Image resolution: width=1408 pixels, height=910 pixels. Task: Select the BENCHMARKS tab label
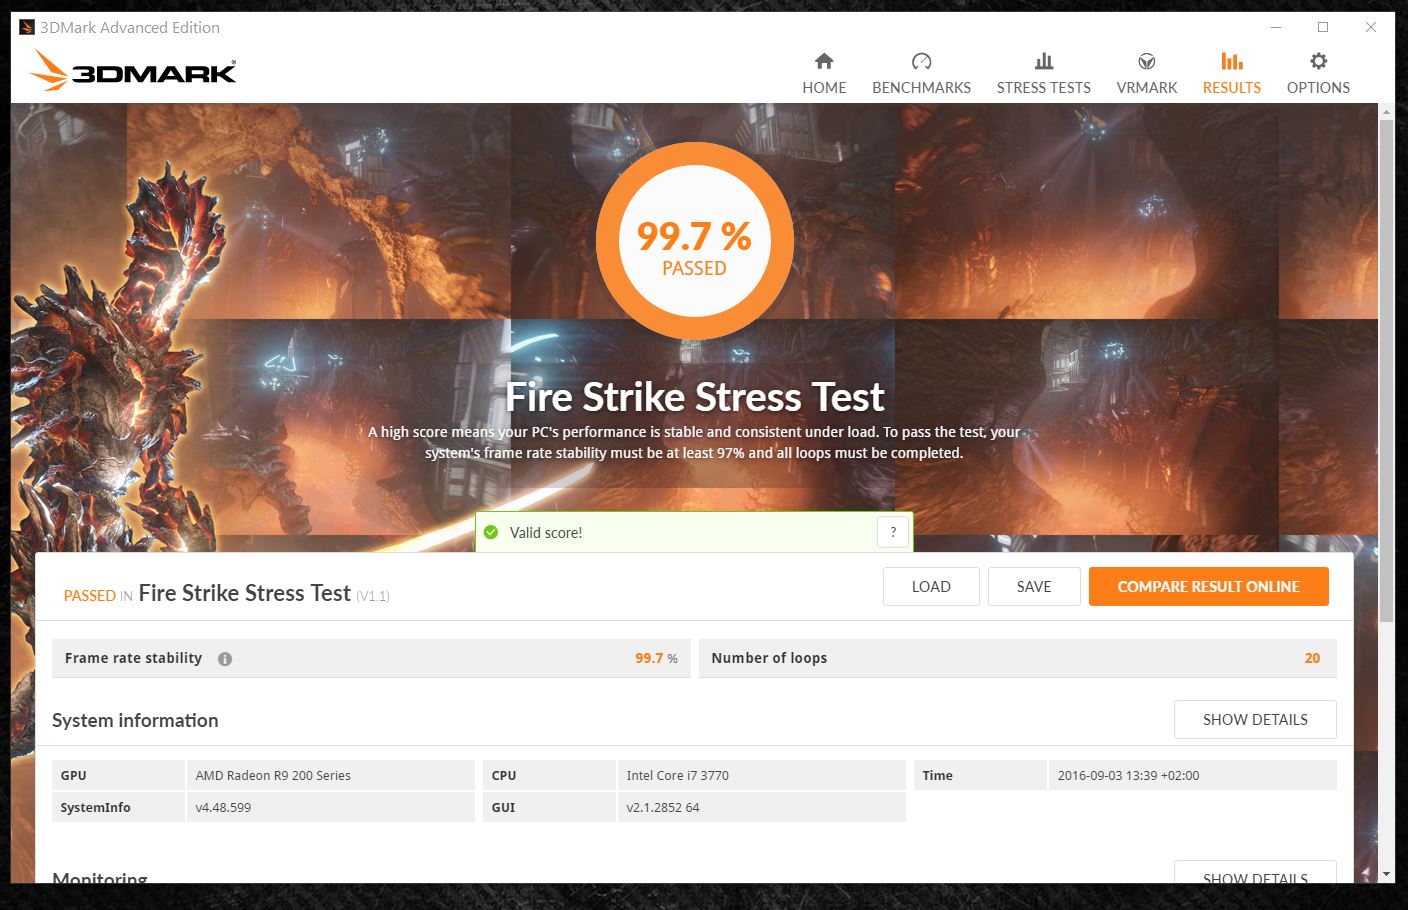click(921, 88)
